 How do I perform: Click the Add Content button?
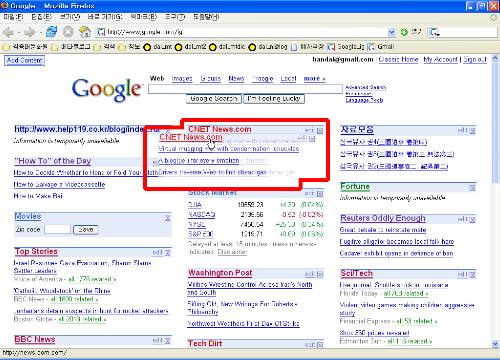tap(24, 60)
